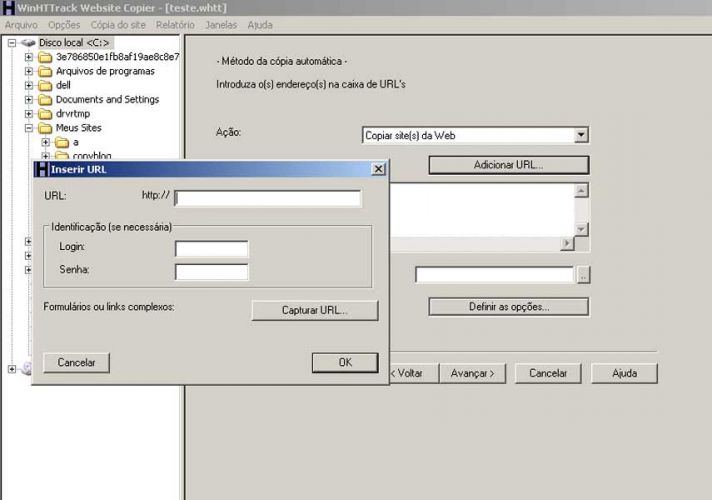Image resolution: width=712 pixels, height=500 pixels.
Task: Open the Cópia do site menu
Action: pyautogui.click(x=118, y=25)
